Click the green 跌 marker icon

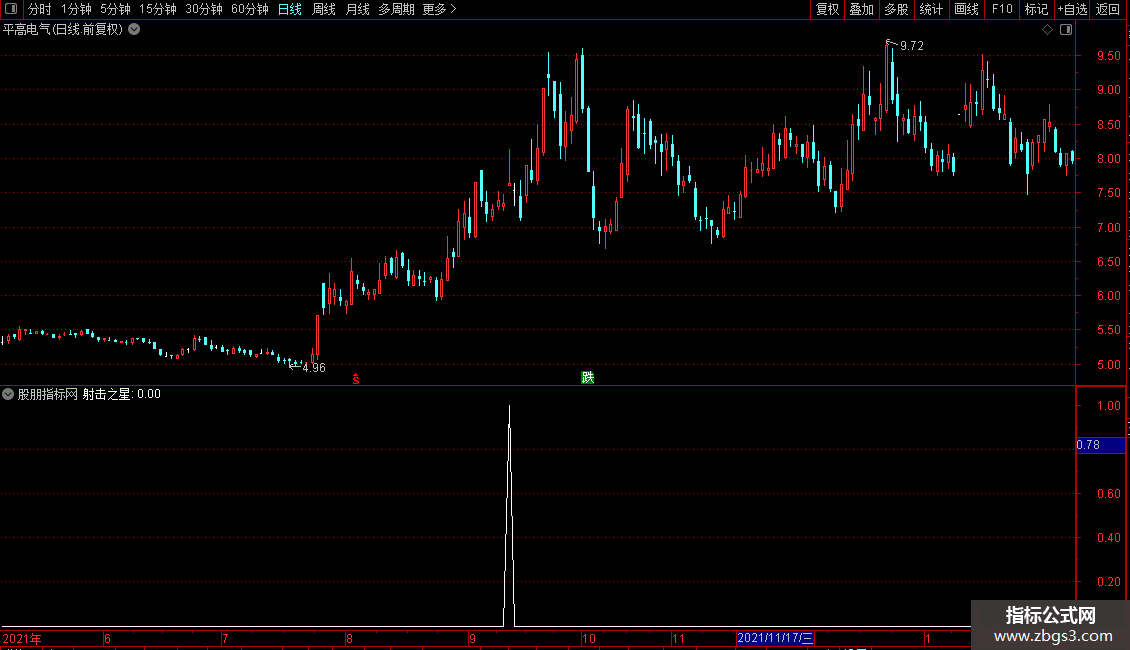pos(587,378)
